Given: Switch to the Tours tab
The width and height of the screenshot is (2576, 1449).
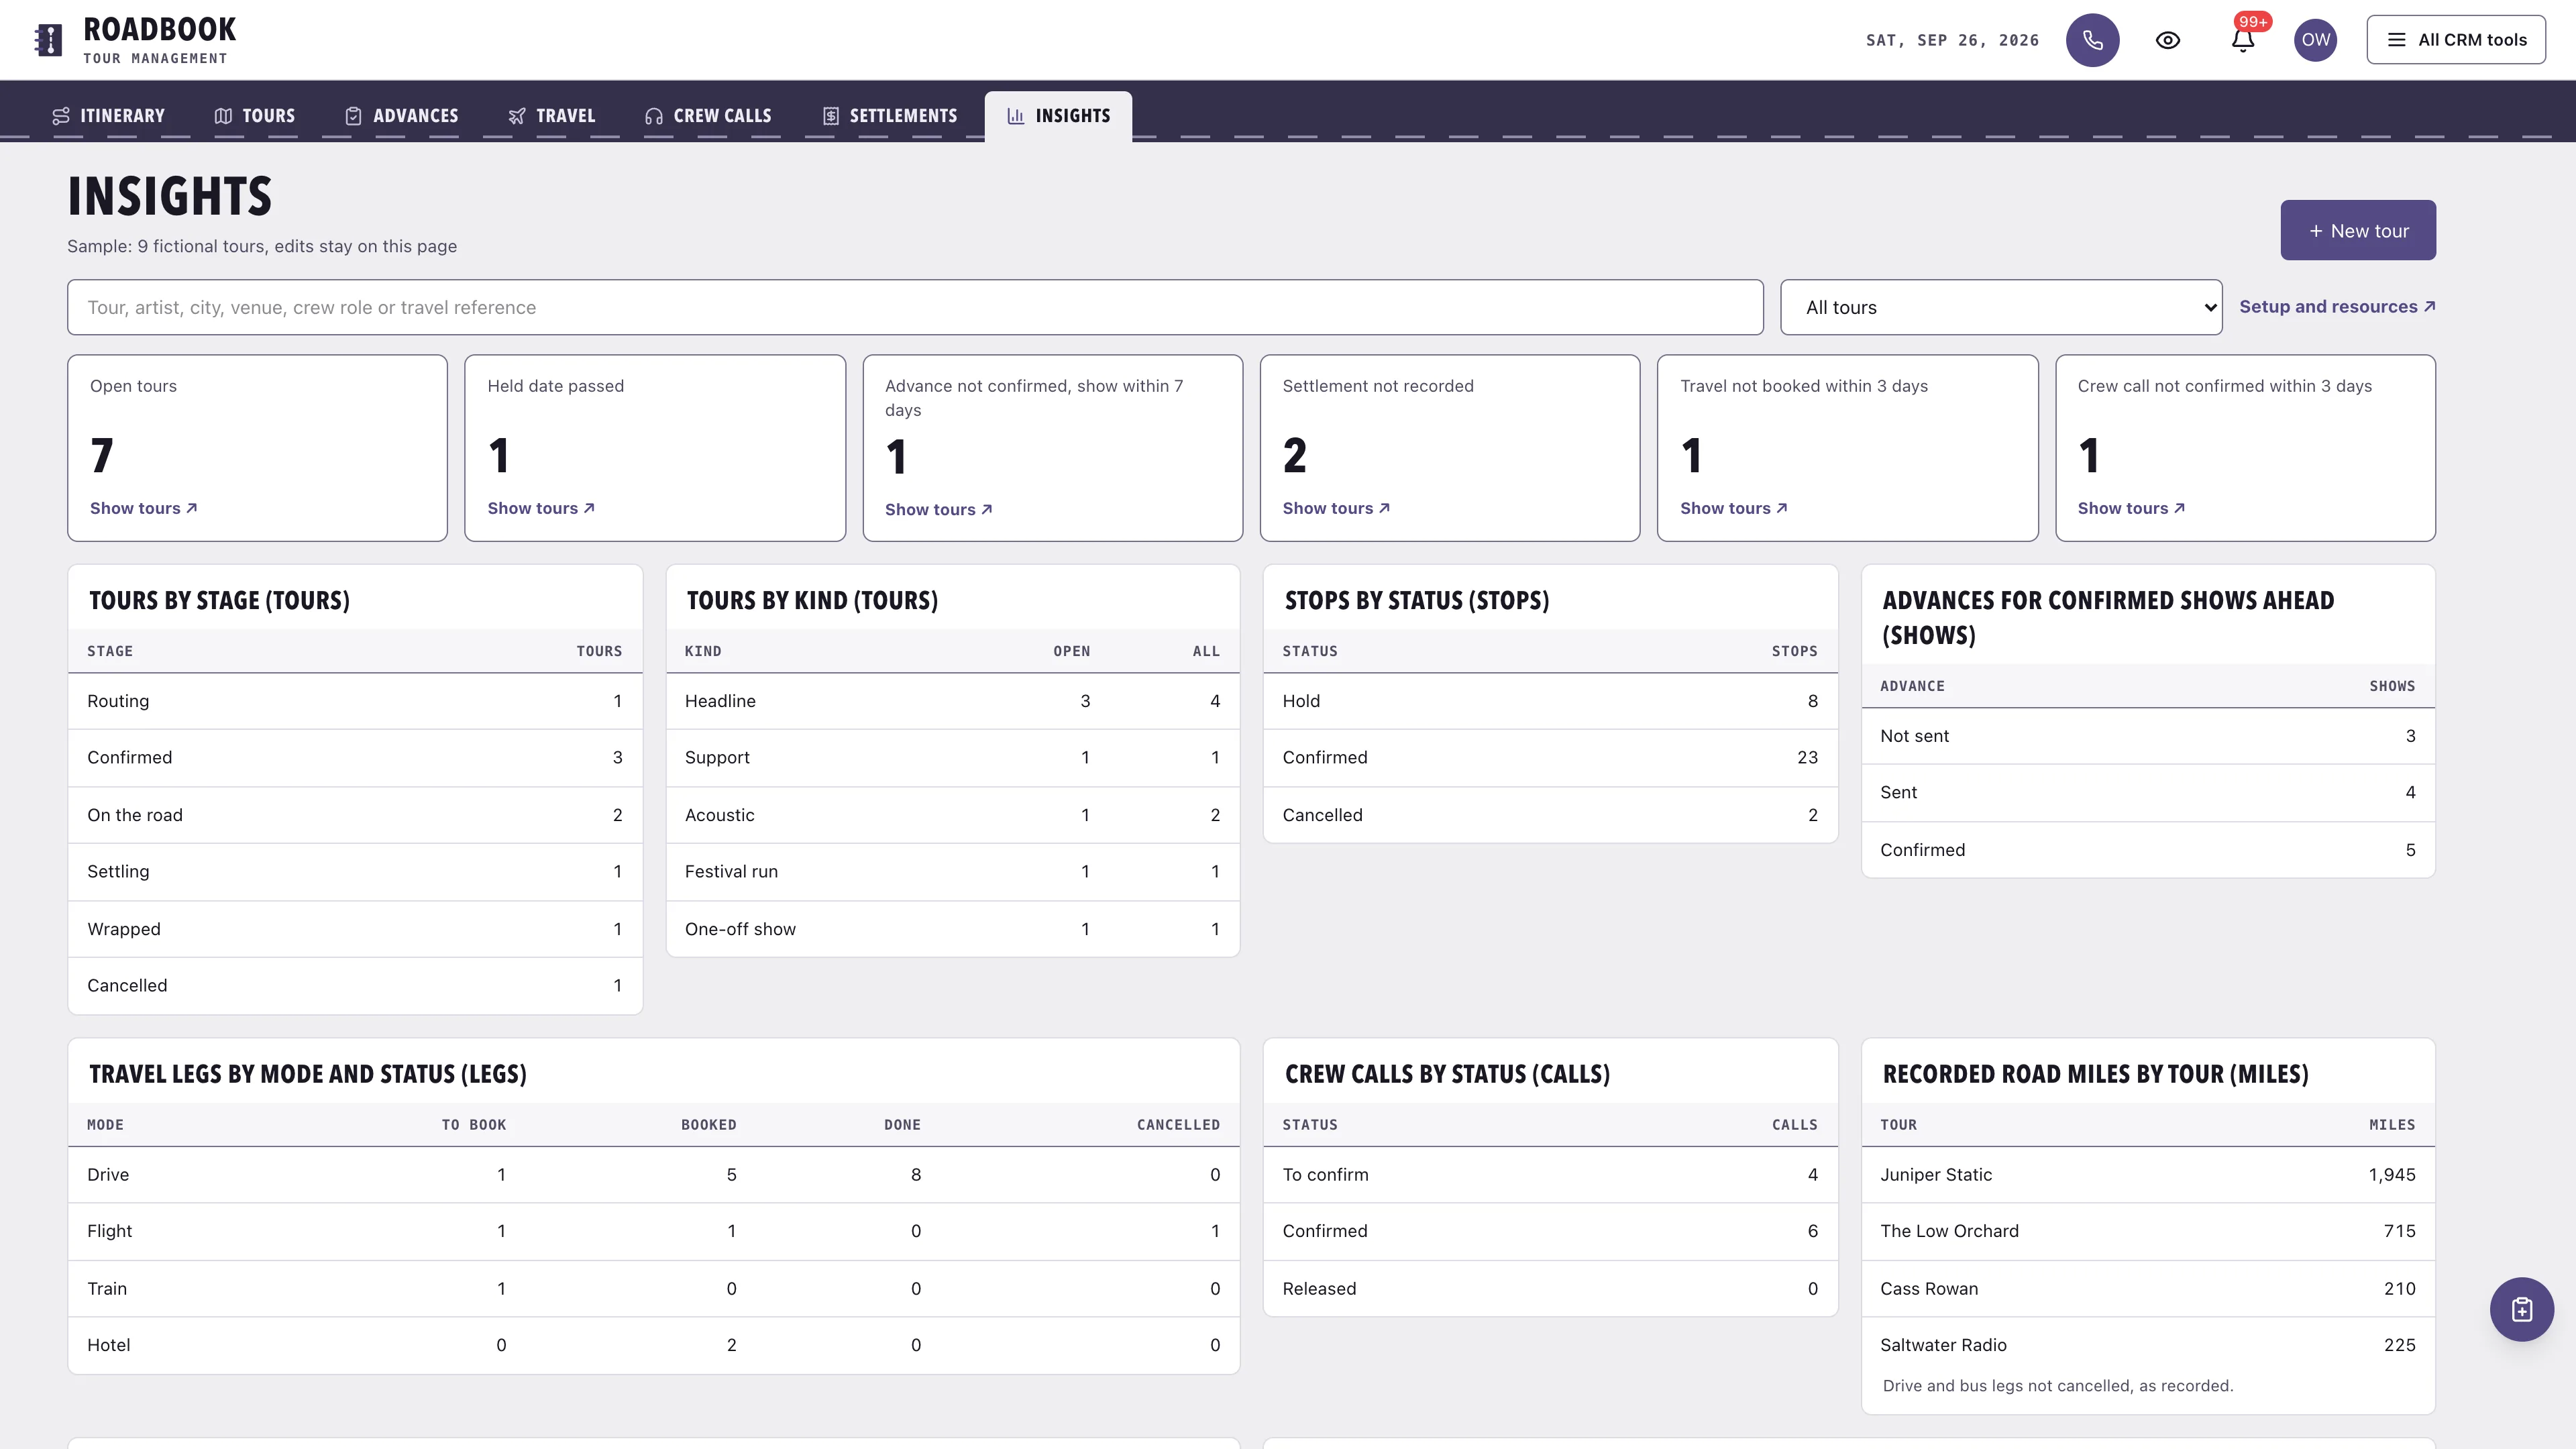Looking at the screenshot, I should click(255, 116).
